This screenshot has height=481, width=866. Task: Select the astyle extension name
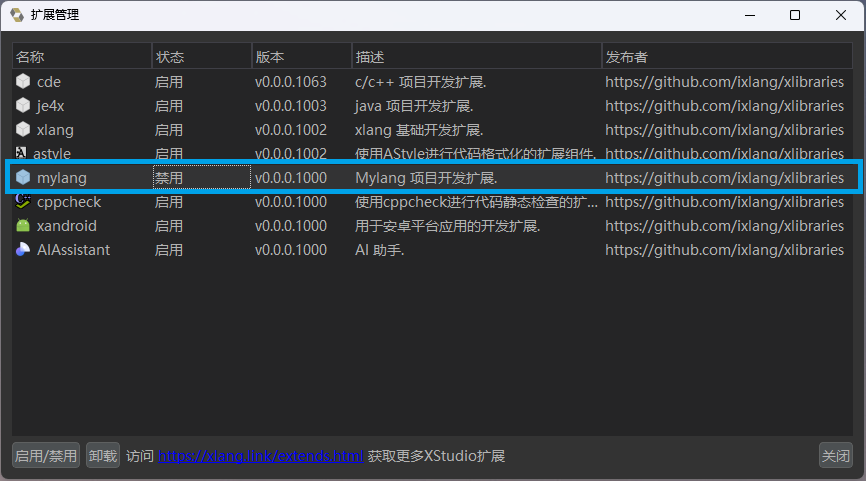coord(52,154)
